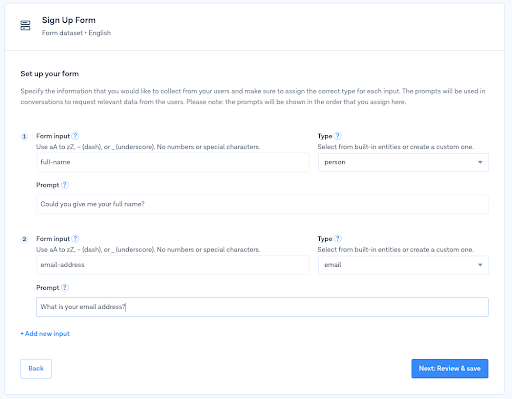Open the person type dropdown
This screenshot has width=512, height=399.
pos(403,162)
